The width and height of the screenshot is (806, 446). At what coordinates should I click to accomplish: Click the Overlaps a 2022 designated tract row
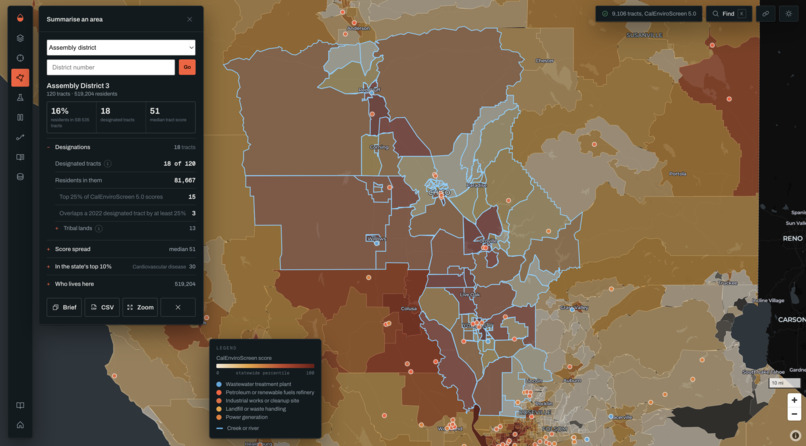click(x=127, y=213)
